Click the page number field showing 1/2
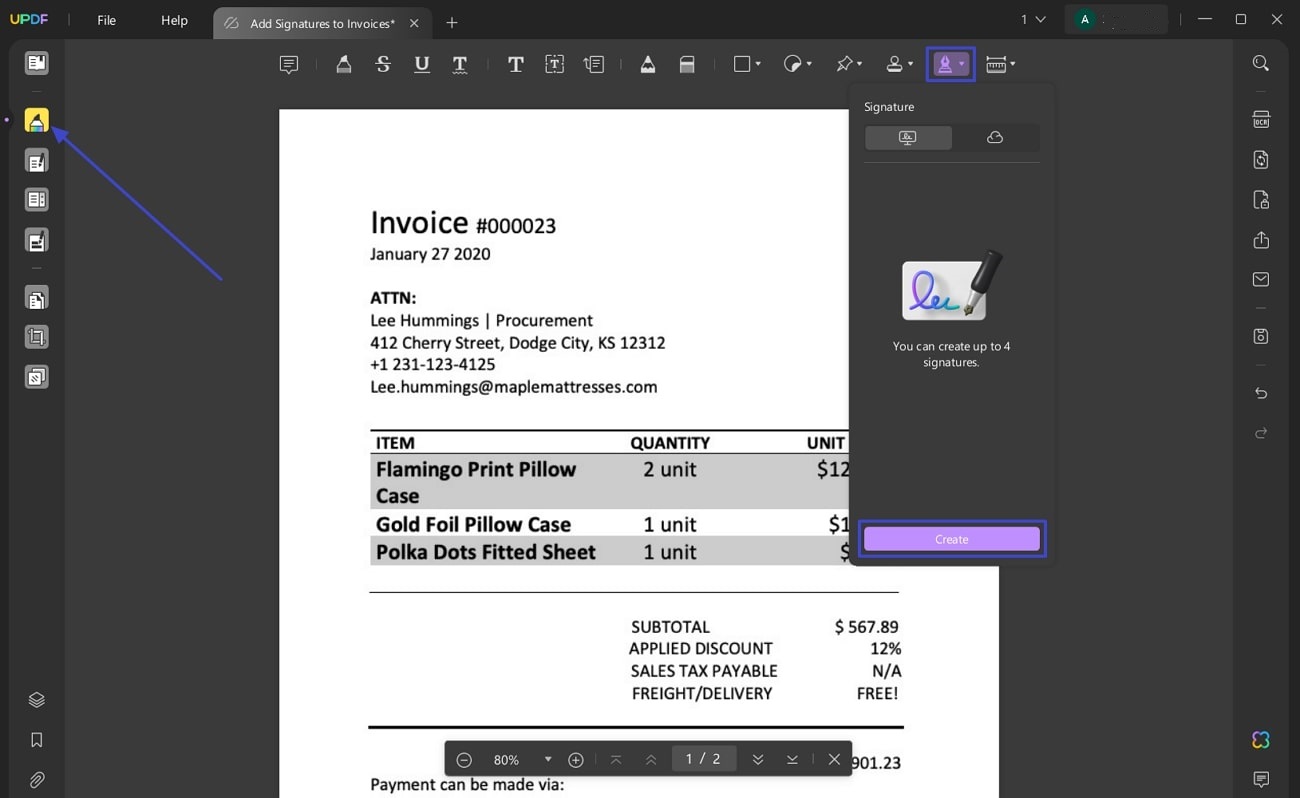 click(x=704, y=758)
